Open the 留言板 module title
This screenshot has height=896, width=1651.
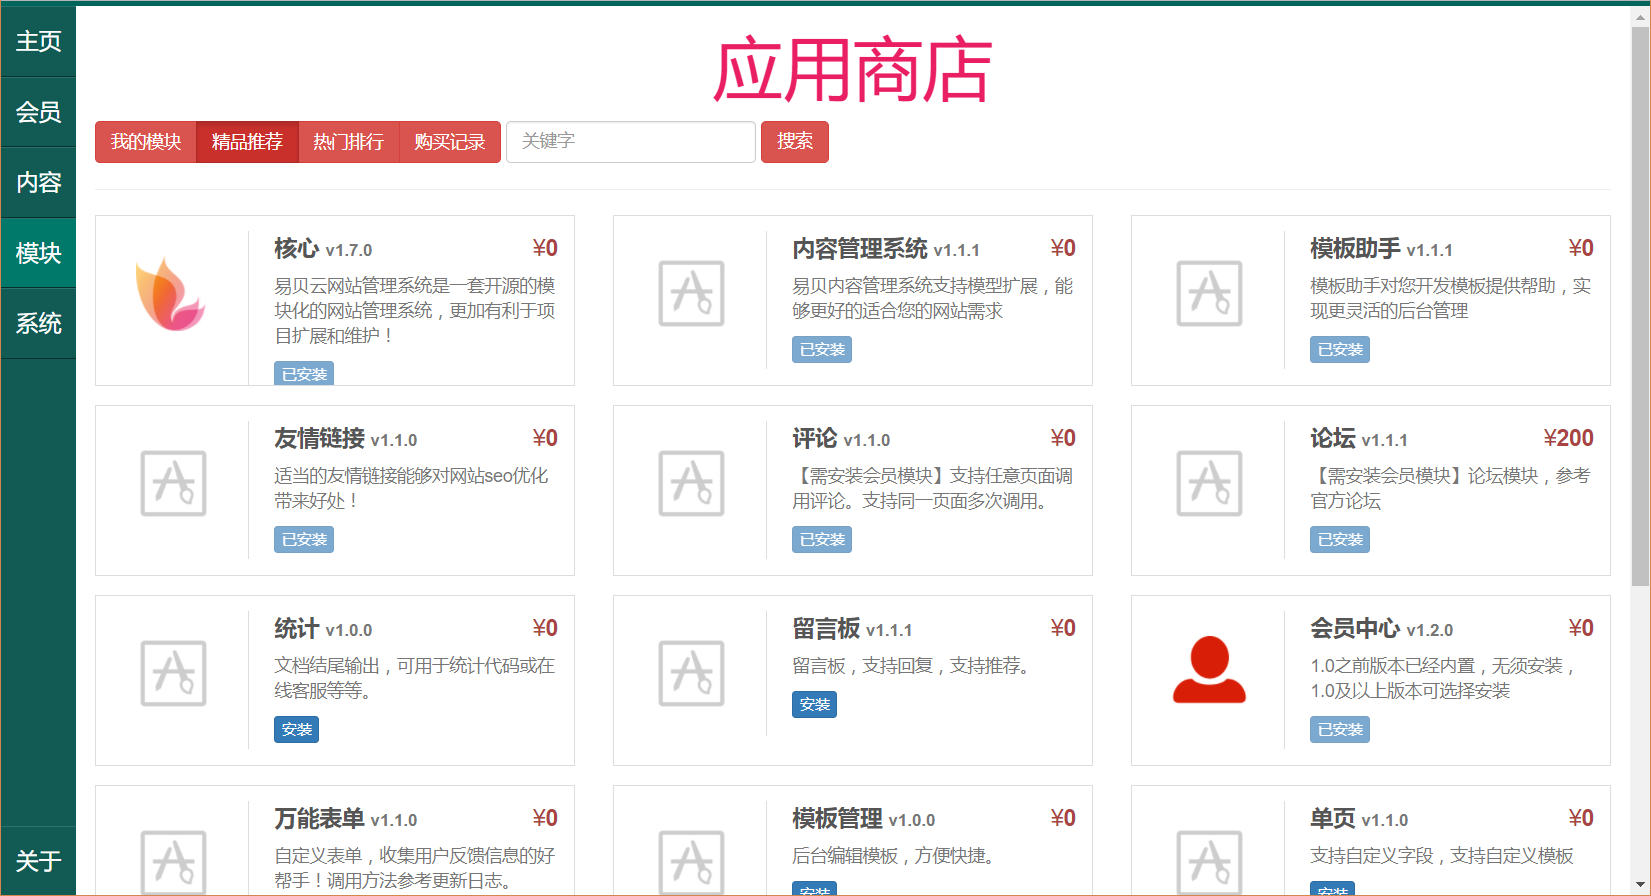826,628
